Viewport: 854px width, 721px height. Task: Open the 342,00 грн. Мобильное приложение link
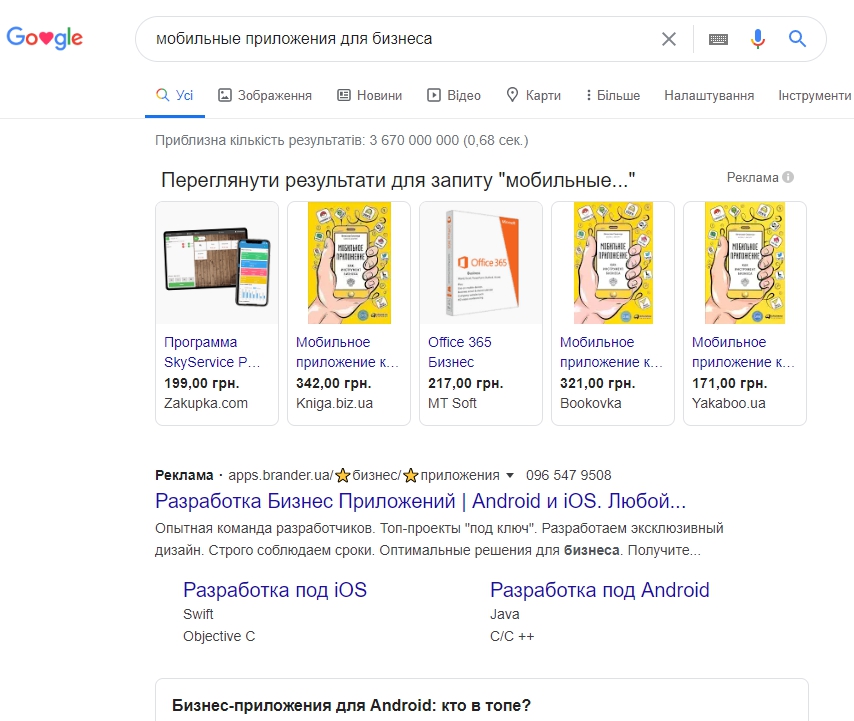point(347,352)
